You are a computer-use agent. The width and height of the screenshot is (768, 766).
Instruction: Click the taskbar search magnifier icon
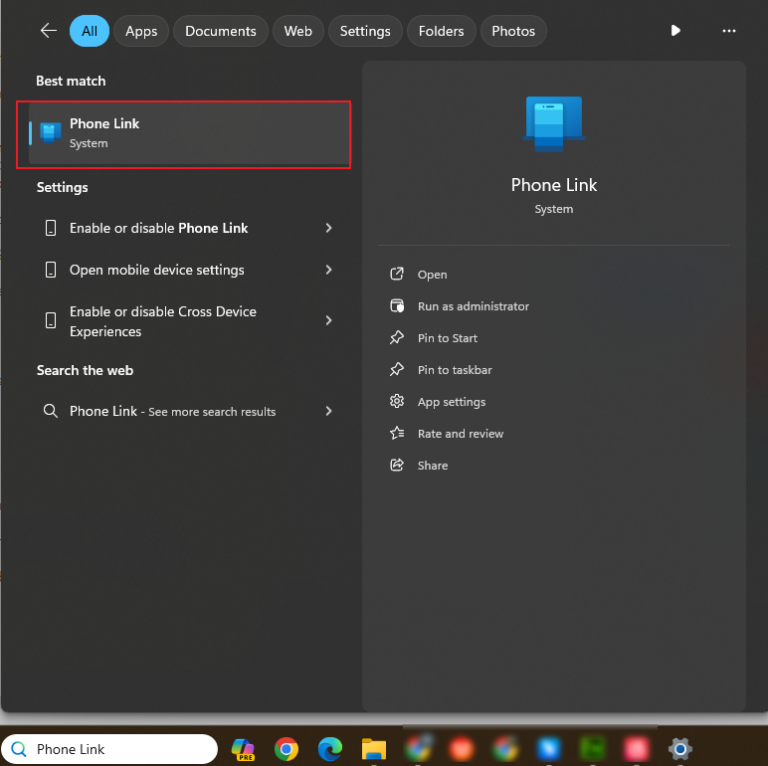[19, 749]
